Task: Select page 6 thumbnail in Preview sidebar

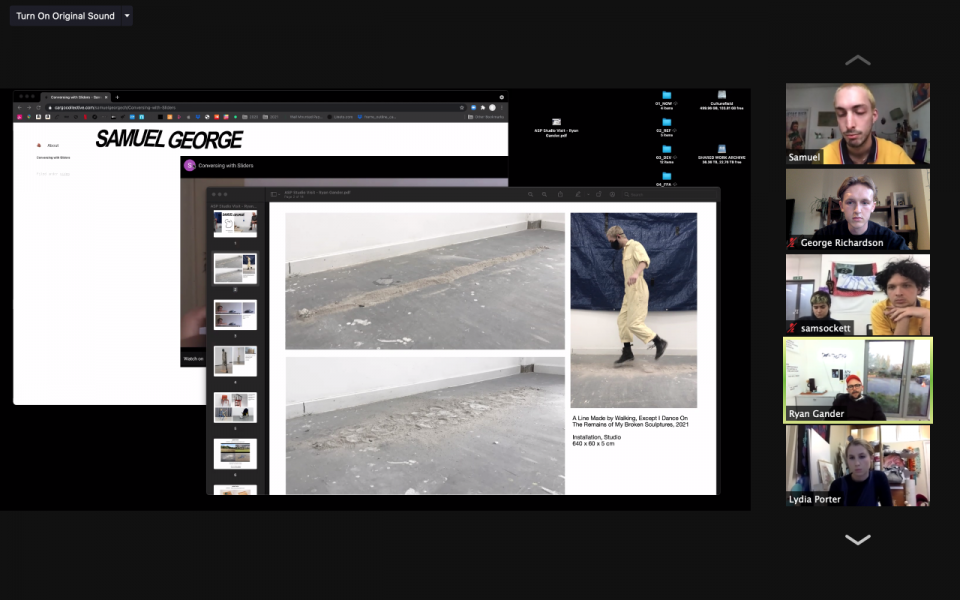Action: coord(235,454)
